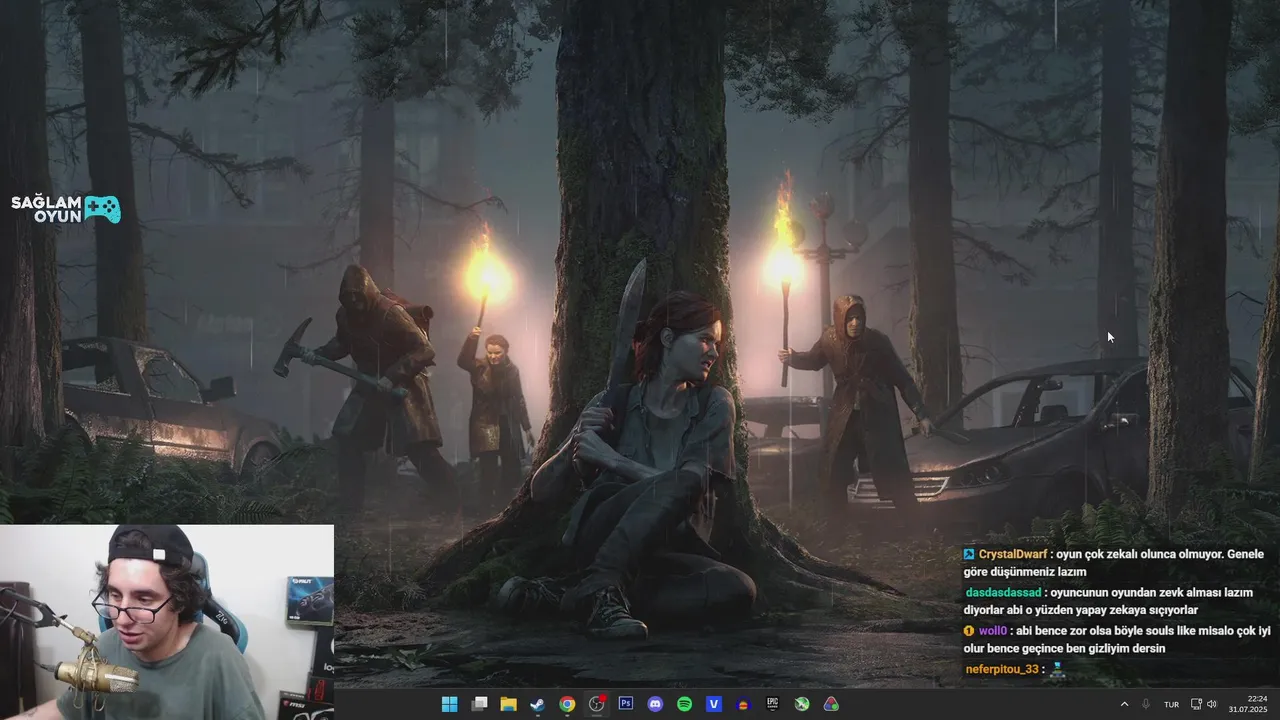Viewport: 1280px width, 720px height.
Task: Click the CrystalDwarf username in chat
Action: (1012, 554)
